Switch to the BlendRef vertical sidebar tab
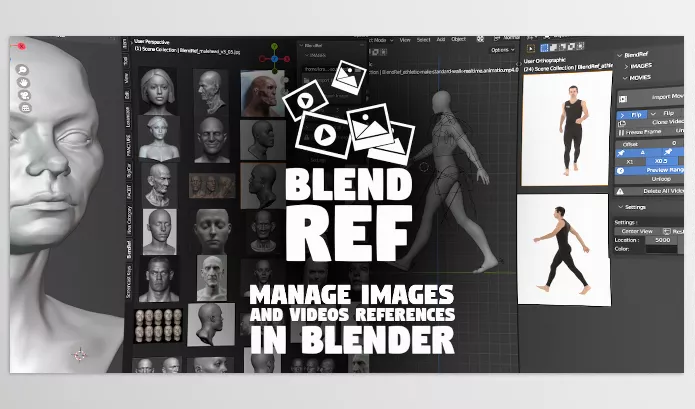Screen dimensions: 695x409 (129, 249)
